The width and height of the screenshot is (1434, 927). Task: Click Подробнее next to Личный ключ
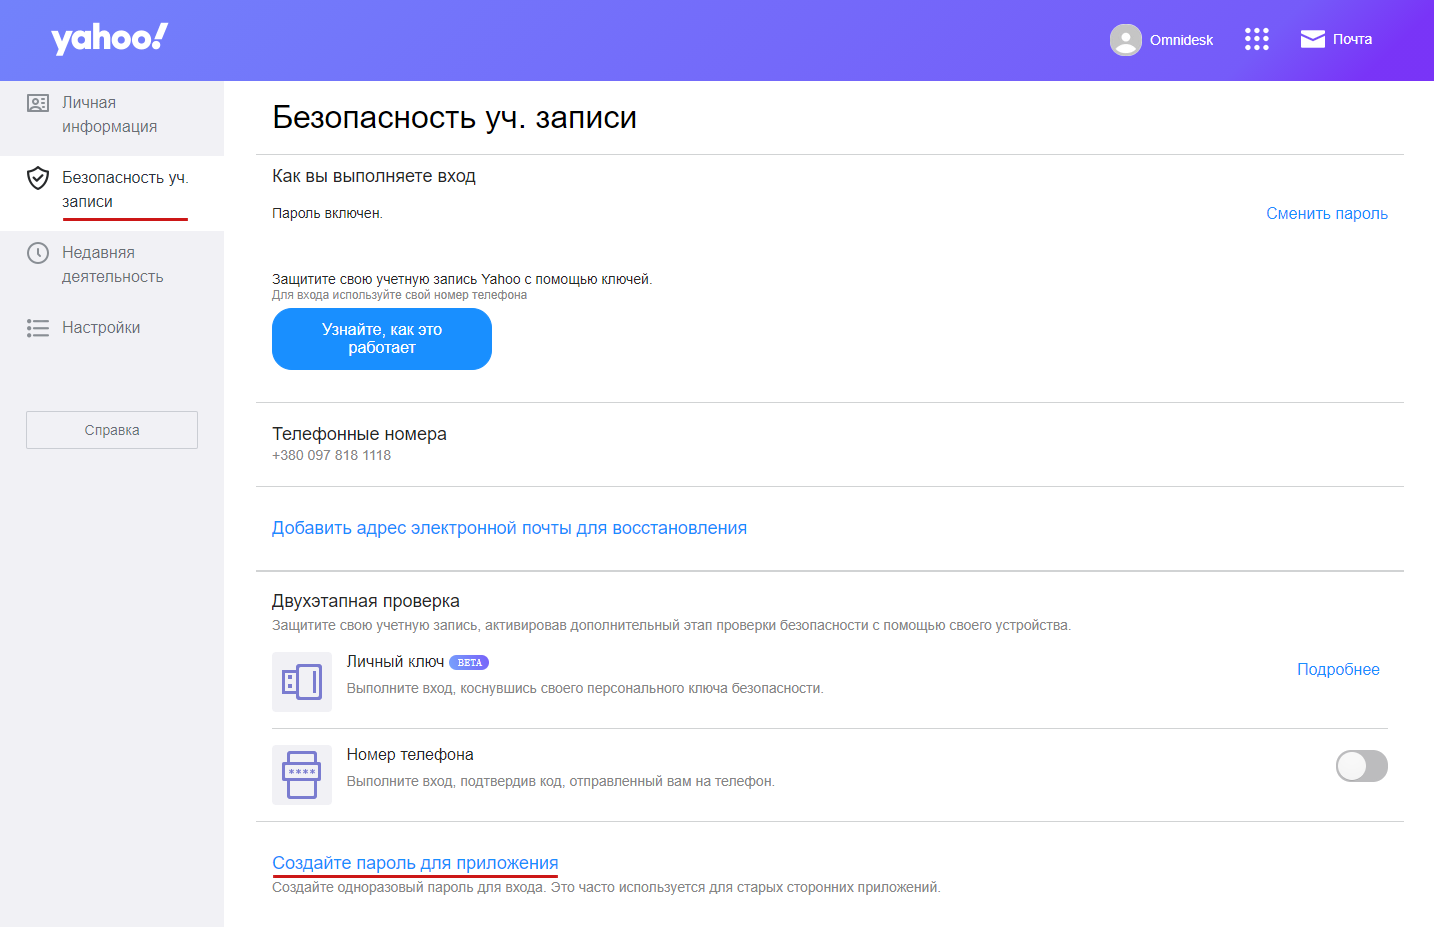click(1338, 670)
